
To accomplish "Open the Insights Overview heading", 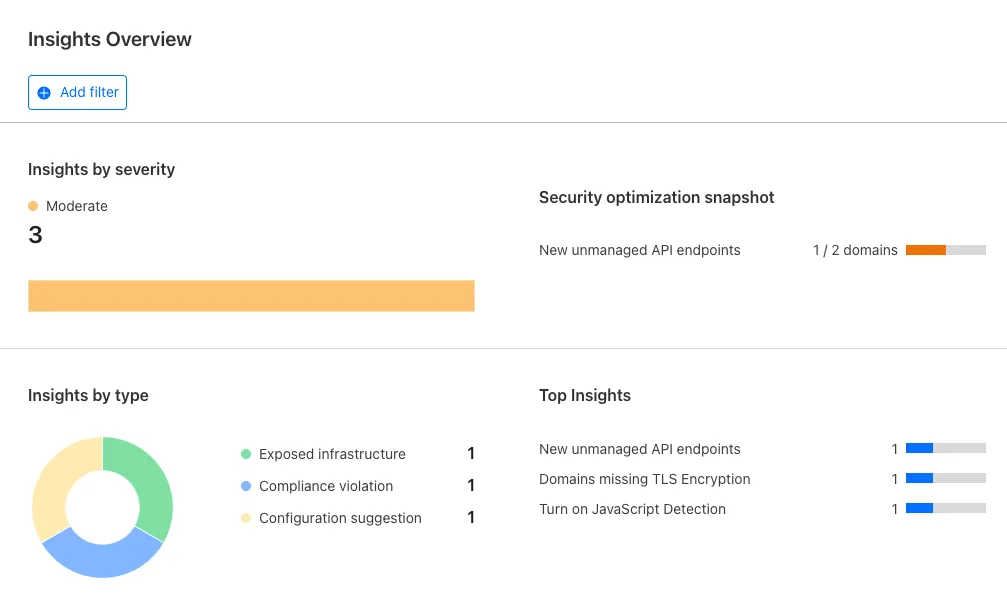I will (109, 39).
